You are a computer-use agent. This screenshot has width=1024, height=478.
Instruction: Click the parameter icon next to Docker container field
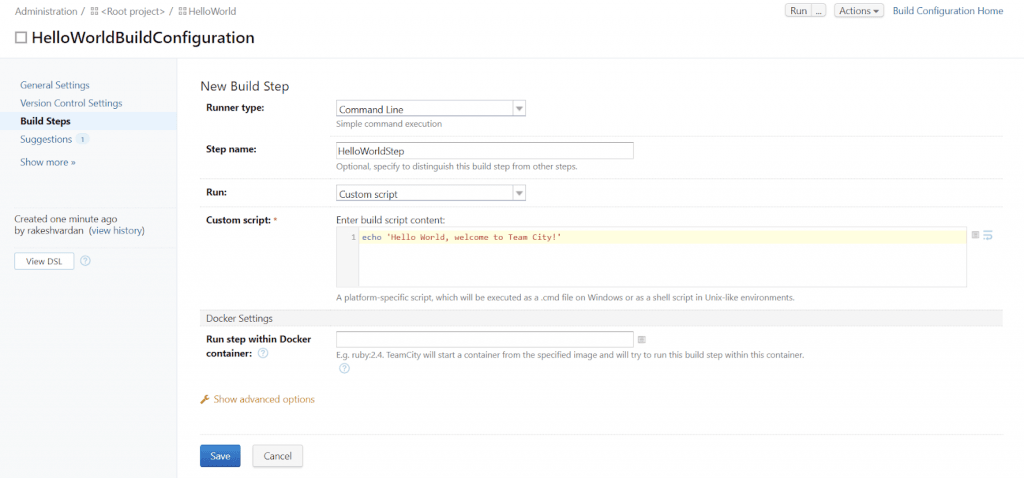coord(642,340)
